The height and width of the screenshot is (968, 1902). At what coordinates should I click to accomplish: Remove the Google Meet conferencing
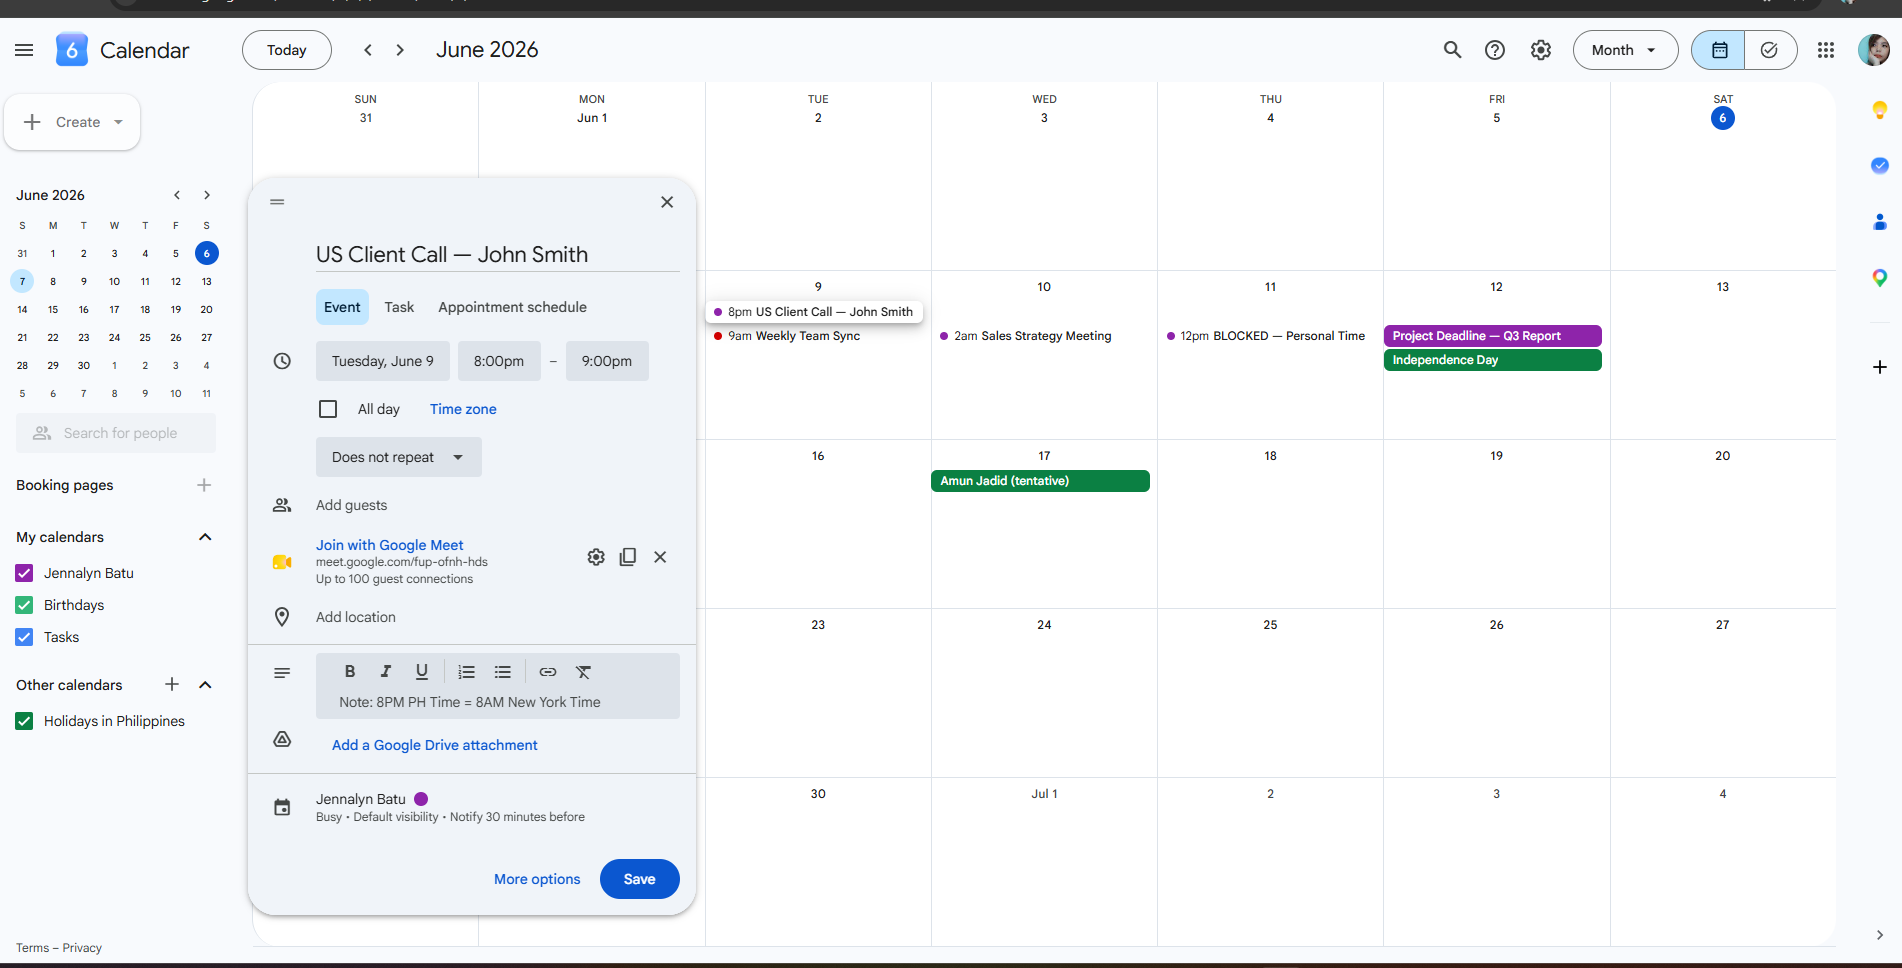coord(660,557)
